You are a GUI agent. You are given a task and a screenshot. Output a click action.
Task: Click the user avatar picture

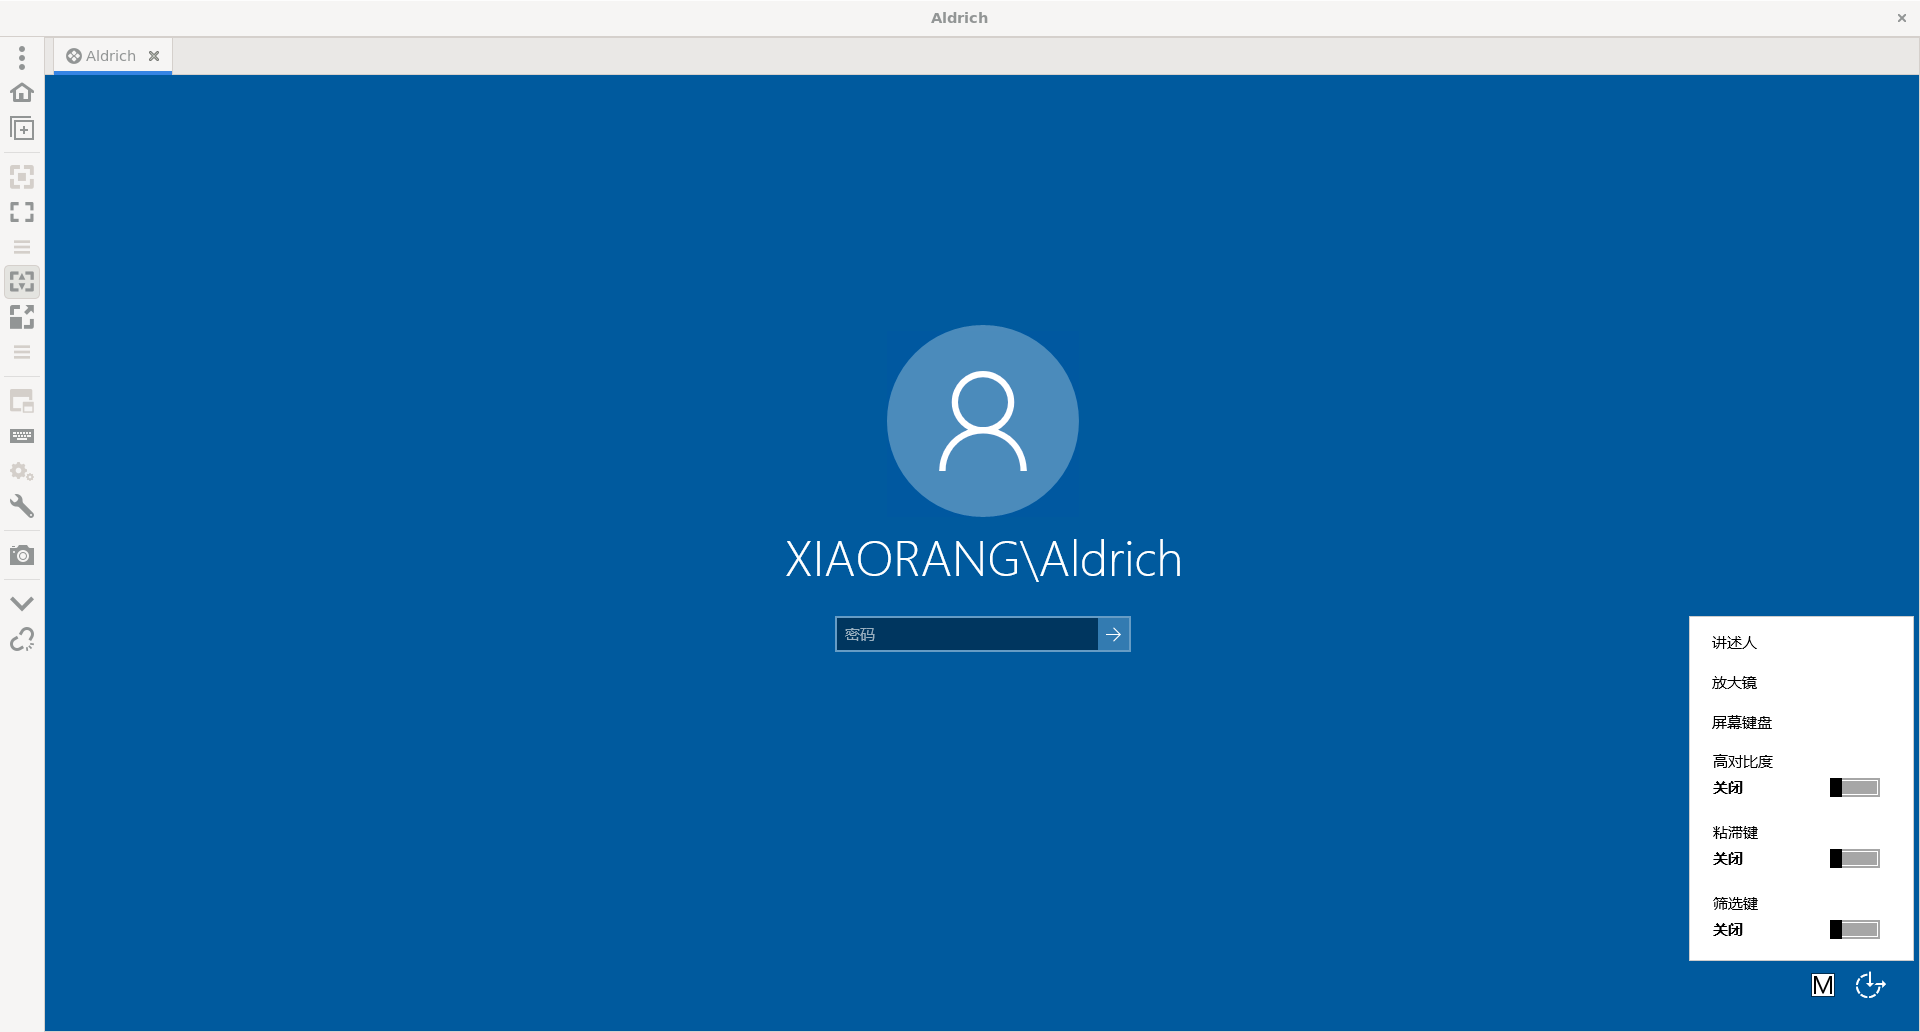(983, 421)
